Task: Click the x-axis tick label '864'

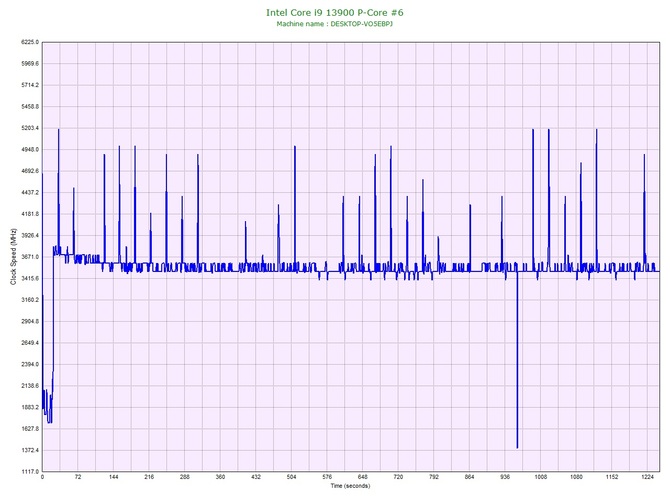Action: click(x=469, y=477)
